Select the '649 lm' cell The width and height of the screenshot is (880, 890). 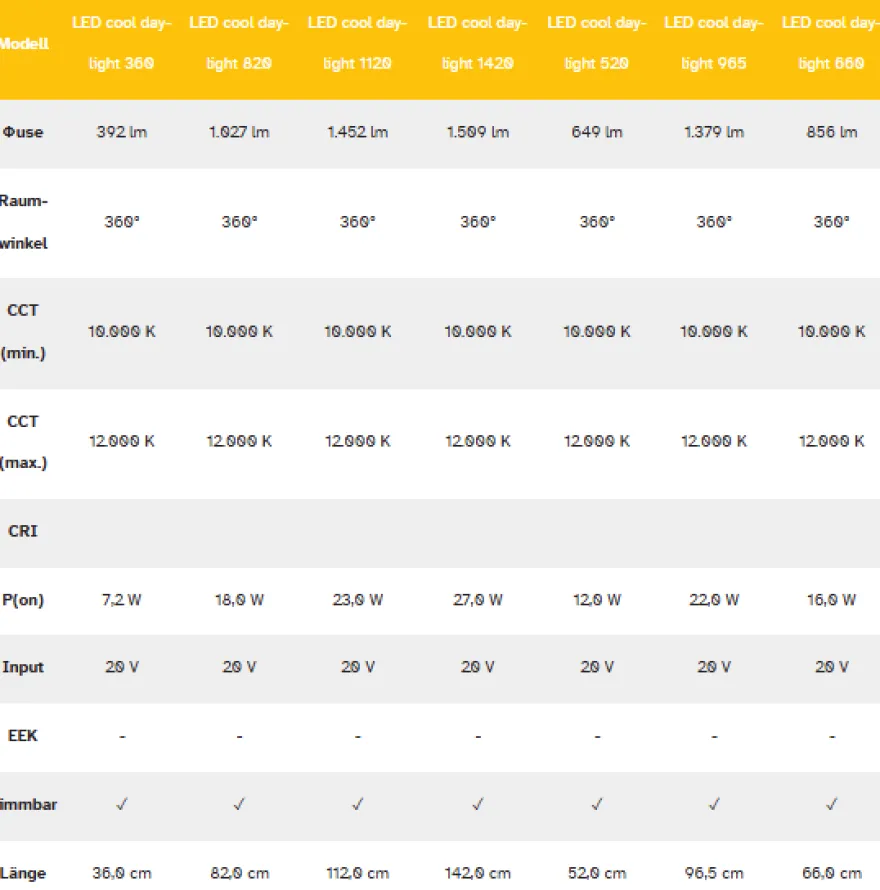(597, 132)
